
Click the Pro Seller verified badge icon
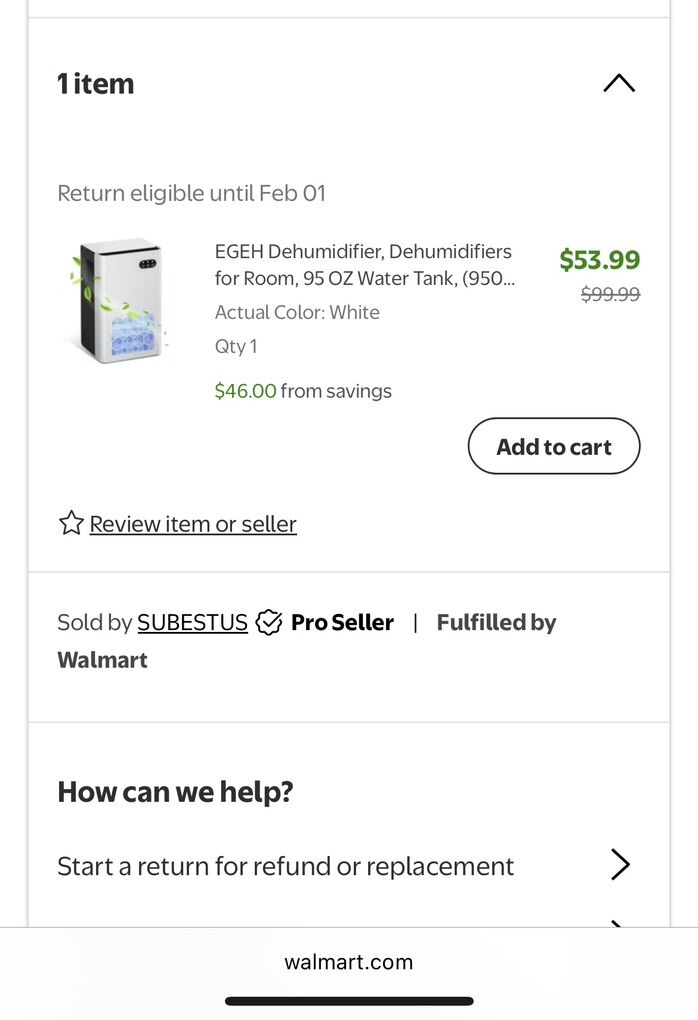[269, 622]
